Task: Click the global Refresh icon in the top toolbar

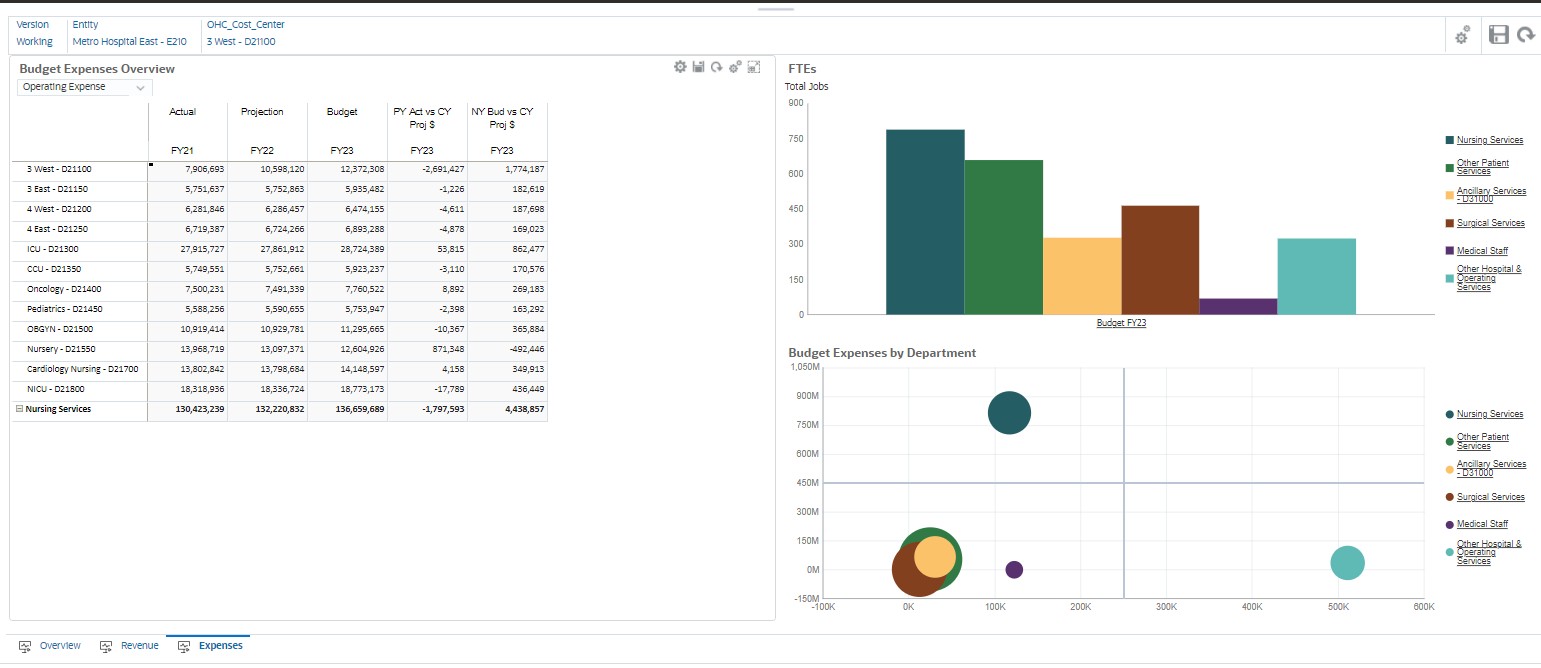Action: click(x=1526, y=34)
